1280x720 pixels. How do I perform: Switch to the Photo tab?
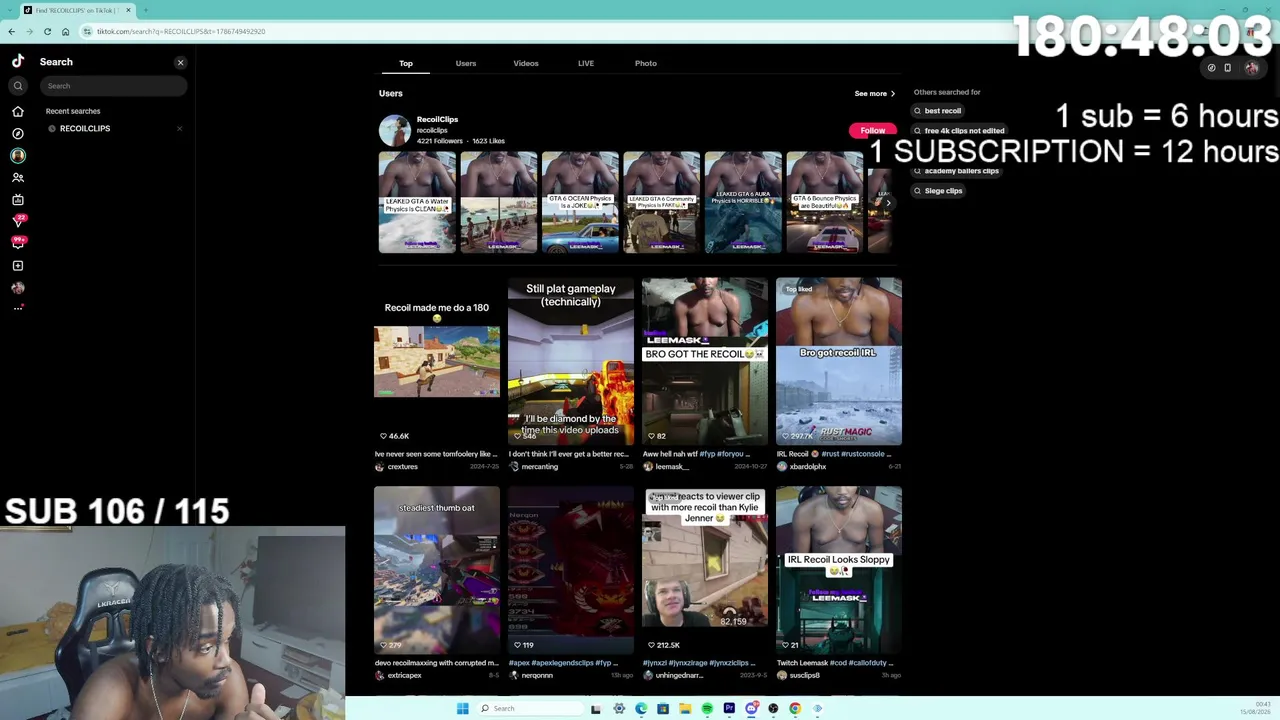click(646, 63)
